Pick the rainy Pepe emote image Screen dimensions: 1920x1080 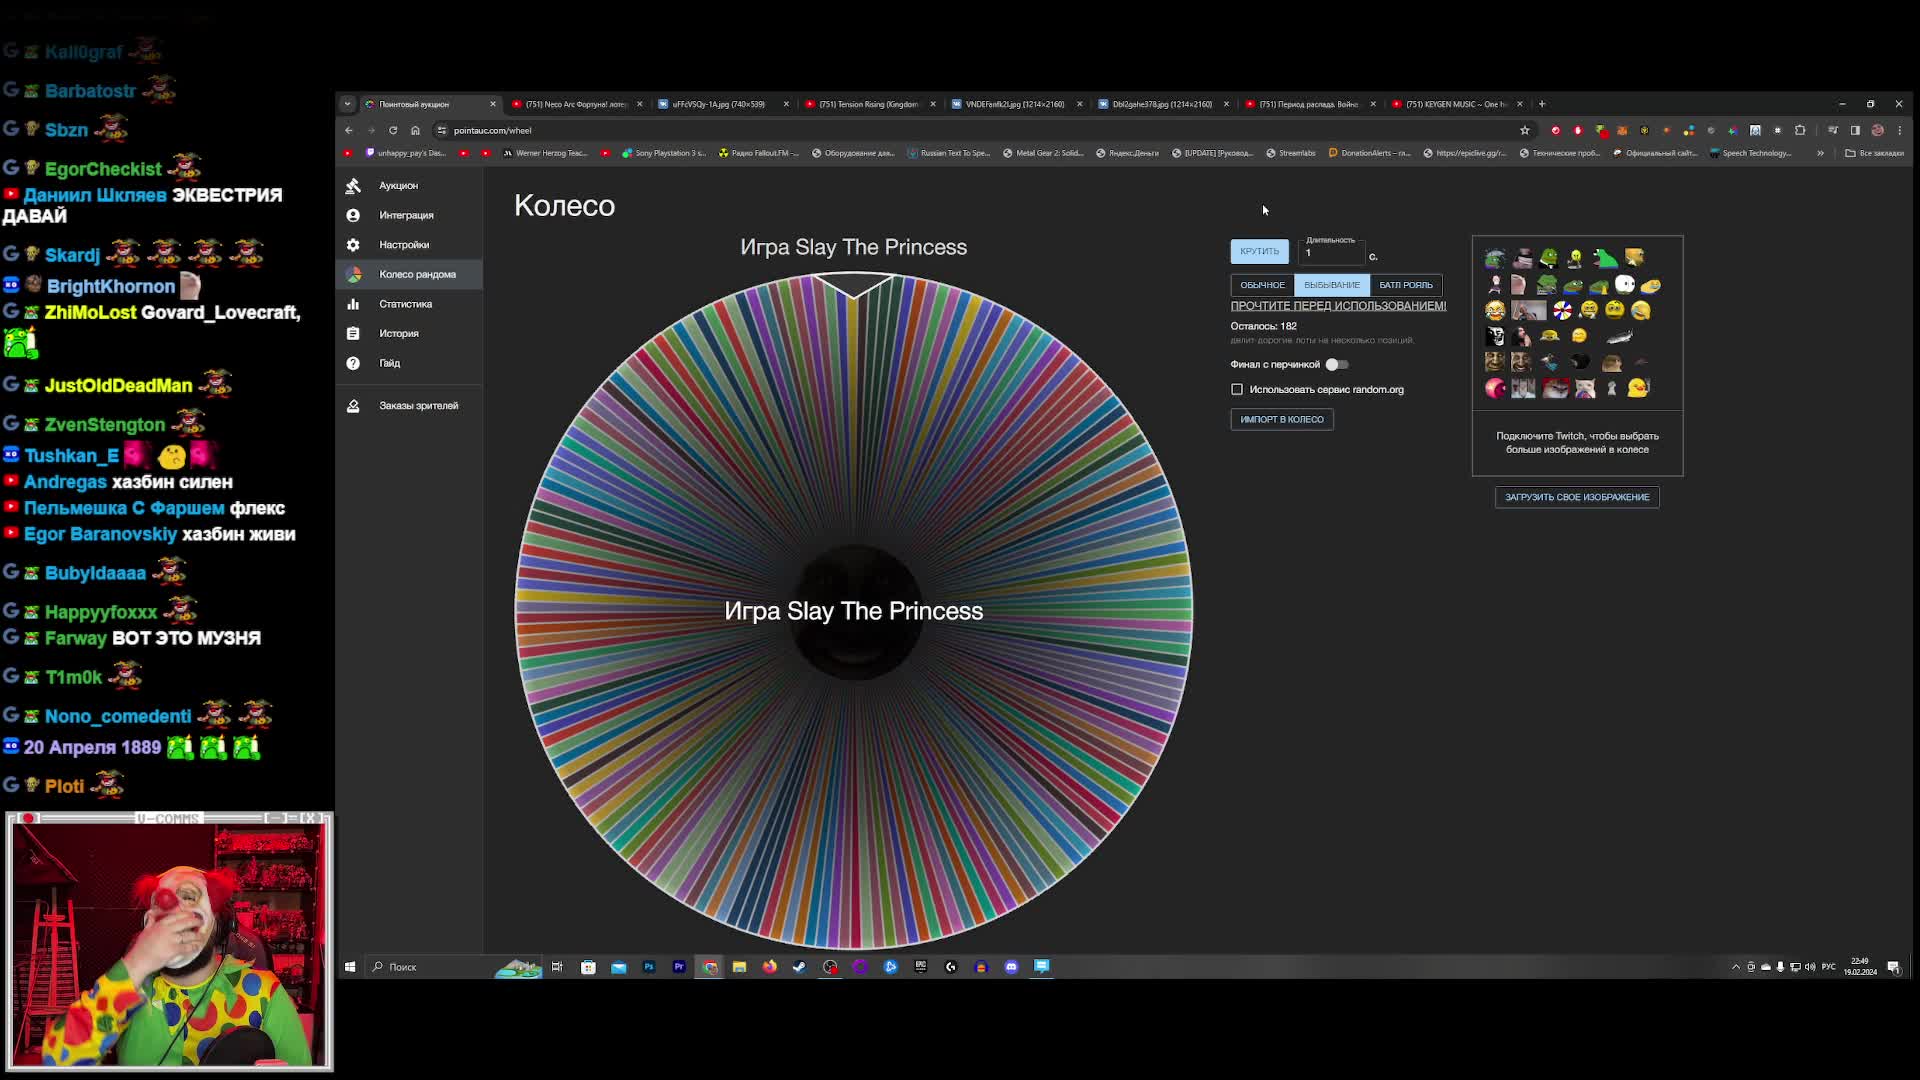tap(1495, 259)
